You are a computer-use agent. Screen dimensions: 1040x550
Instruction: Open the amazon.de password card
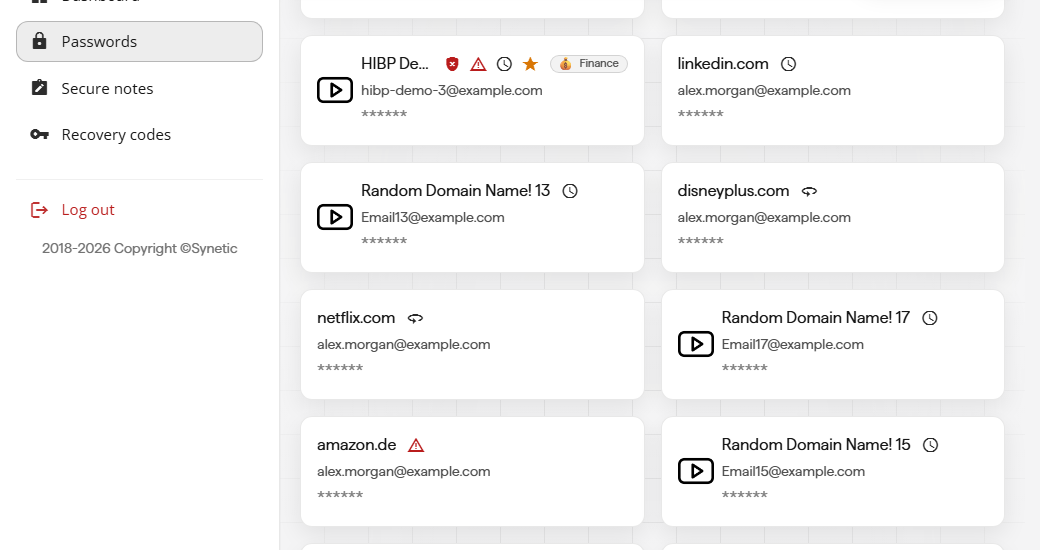tap(472, 471)
